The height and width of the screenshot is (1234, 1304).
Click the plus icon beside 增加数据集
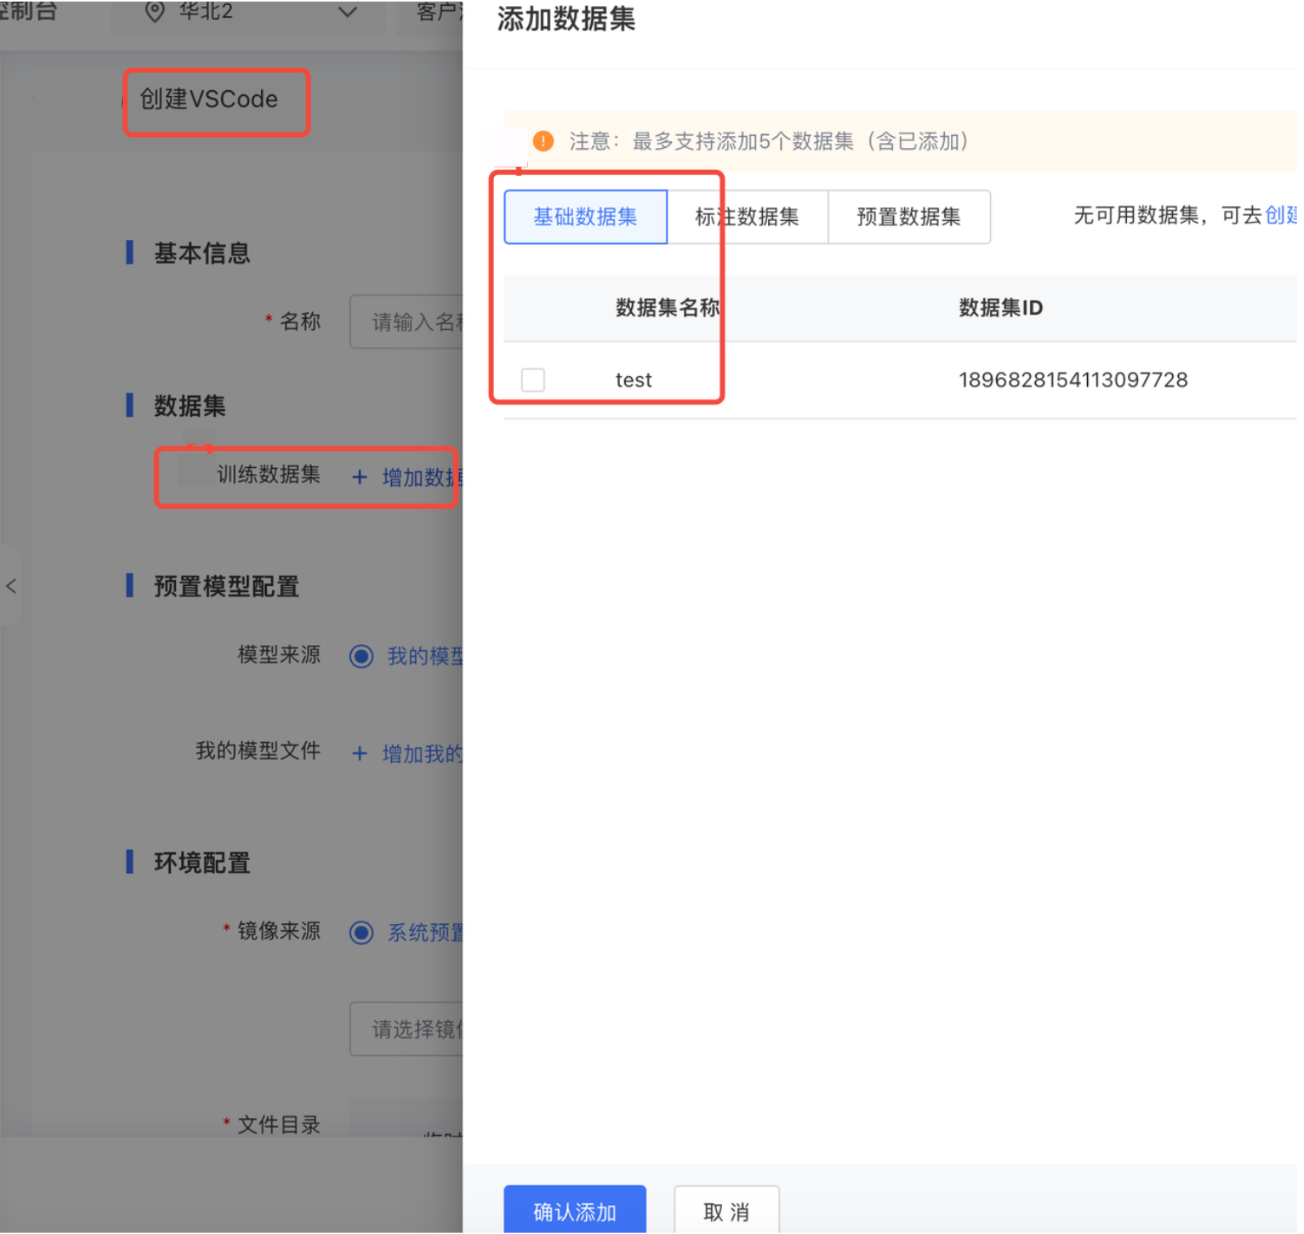coord(360,477)
